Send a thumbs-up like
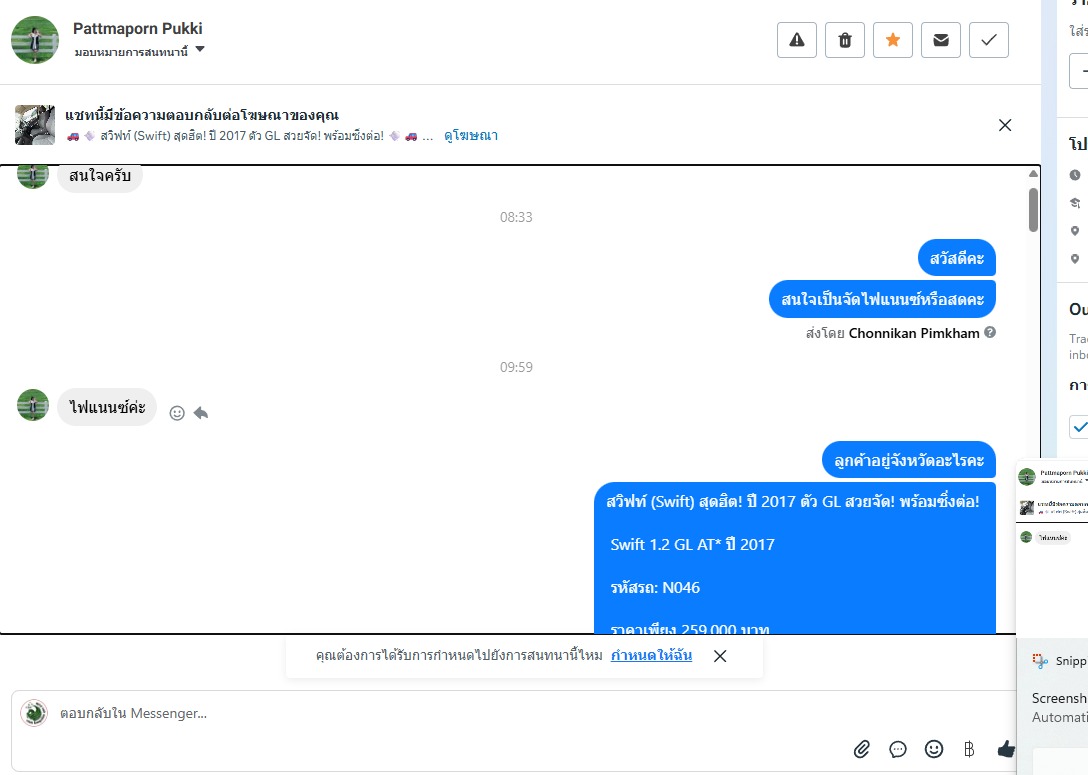This screenshot has height=775, width=1088. [1006, 749]
